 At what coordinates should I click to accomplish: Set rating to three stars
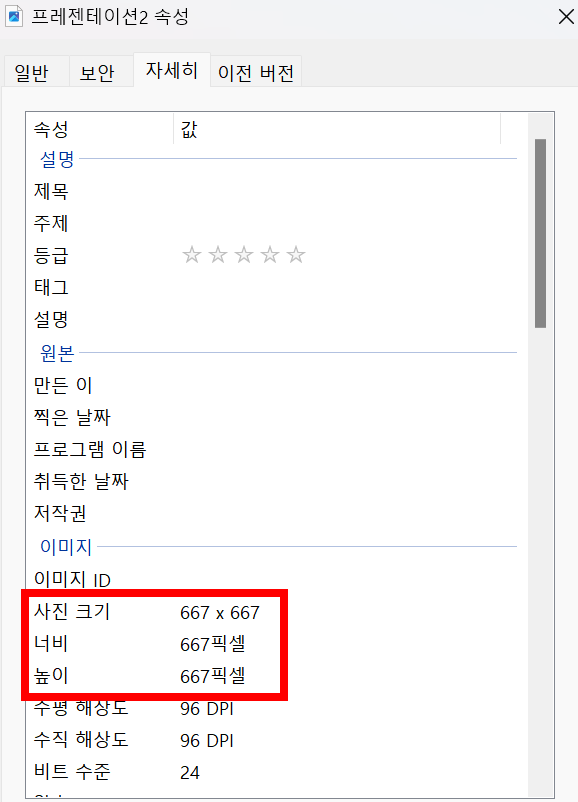tap(244, 254)
